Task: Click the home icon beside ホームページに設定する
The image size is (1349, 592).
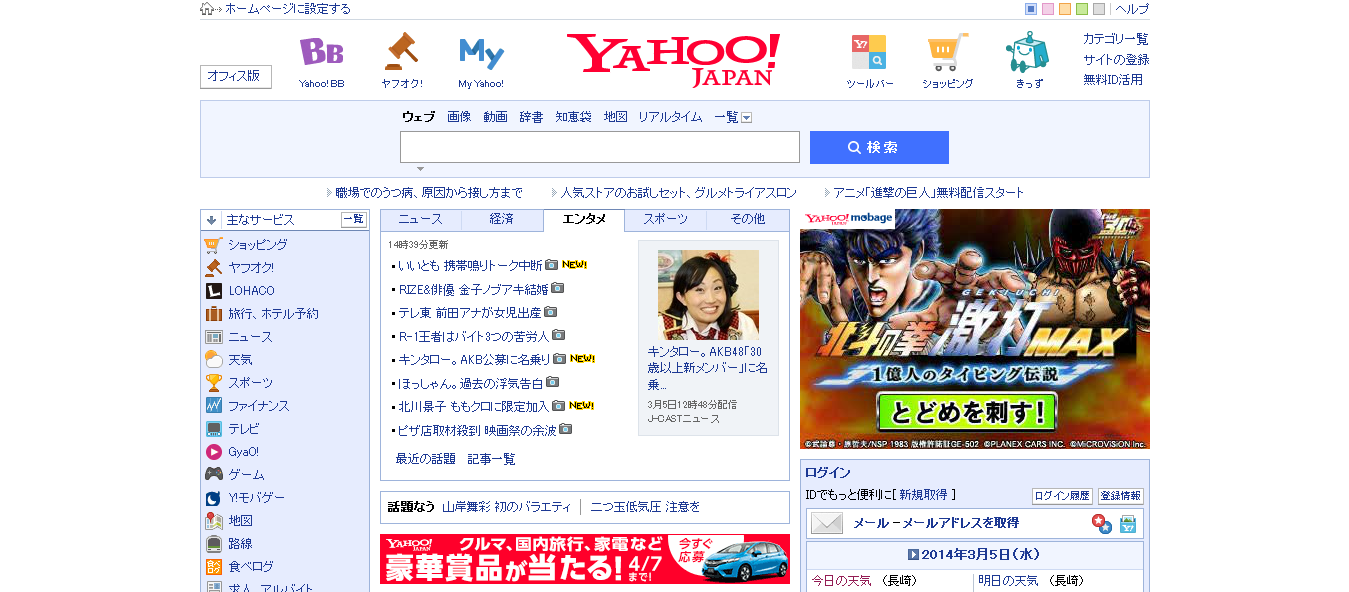Action: [x=207, y=9]
